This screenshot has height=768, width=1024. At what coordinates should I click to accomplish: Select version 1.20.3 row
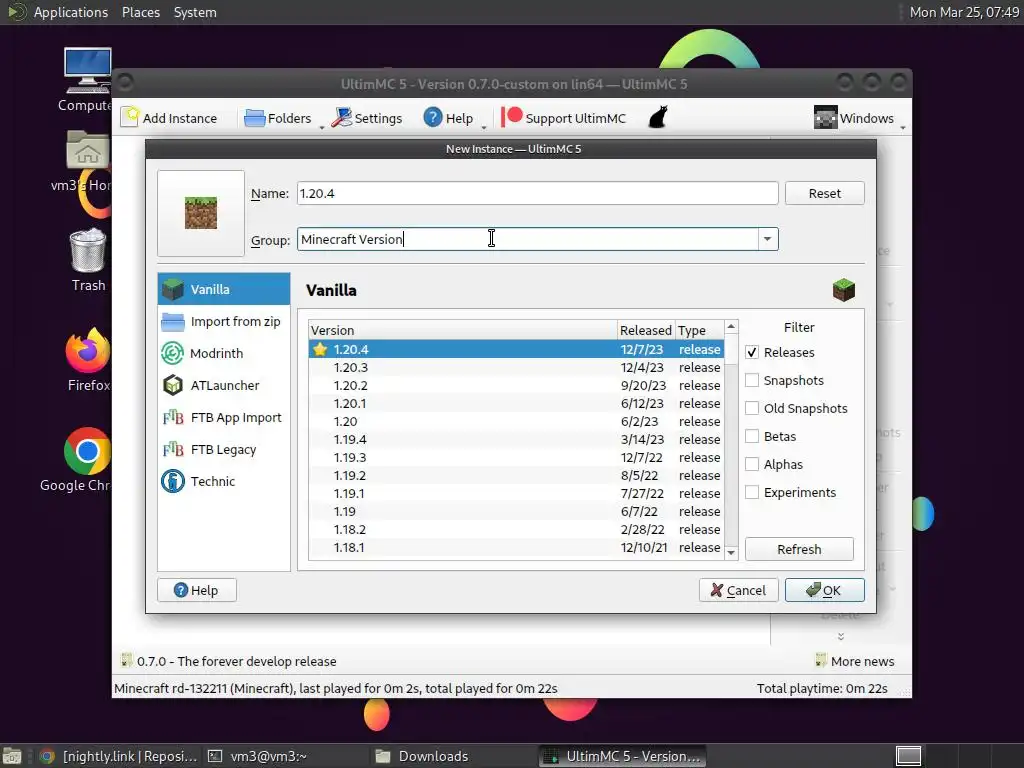pos(516,368)
